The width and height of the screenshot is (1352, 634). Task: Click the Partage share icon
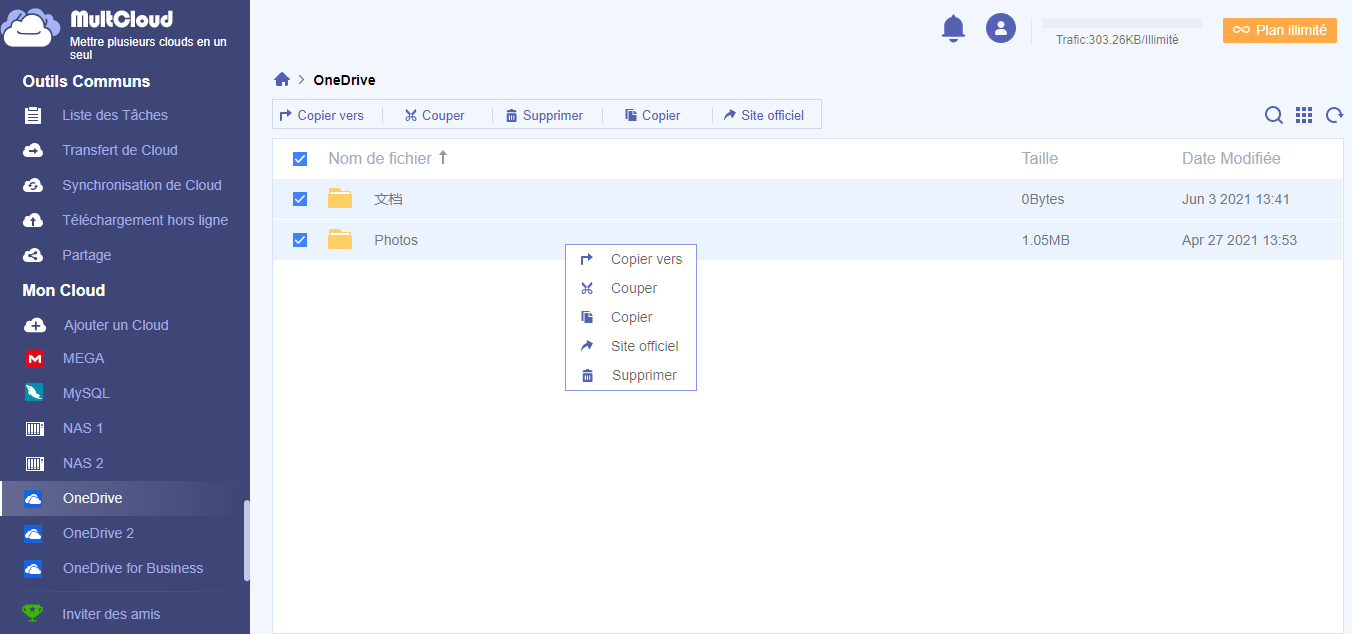(33, 255)
